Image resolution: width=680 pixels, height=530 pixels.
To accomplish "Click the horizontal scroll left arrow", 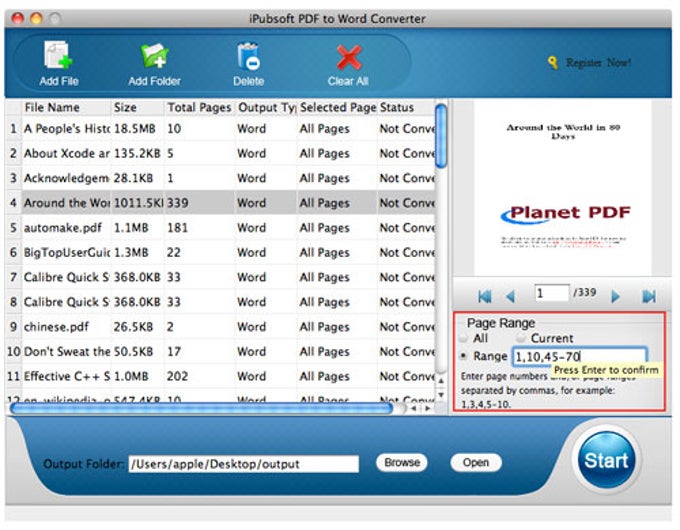I will (x=413, y=408).
